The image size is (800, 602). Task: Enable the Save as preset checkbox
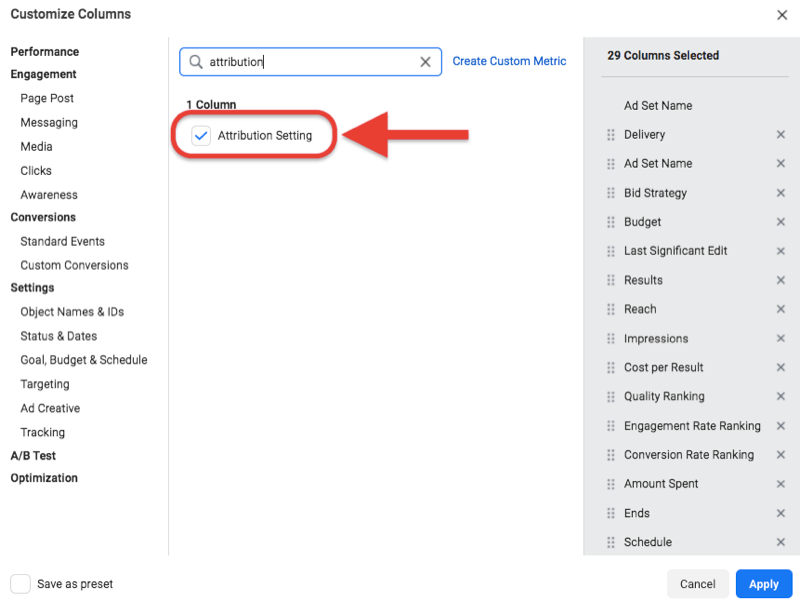point(20,584)
